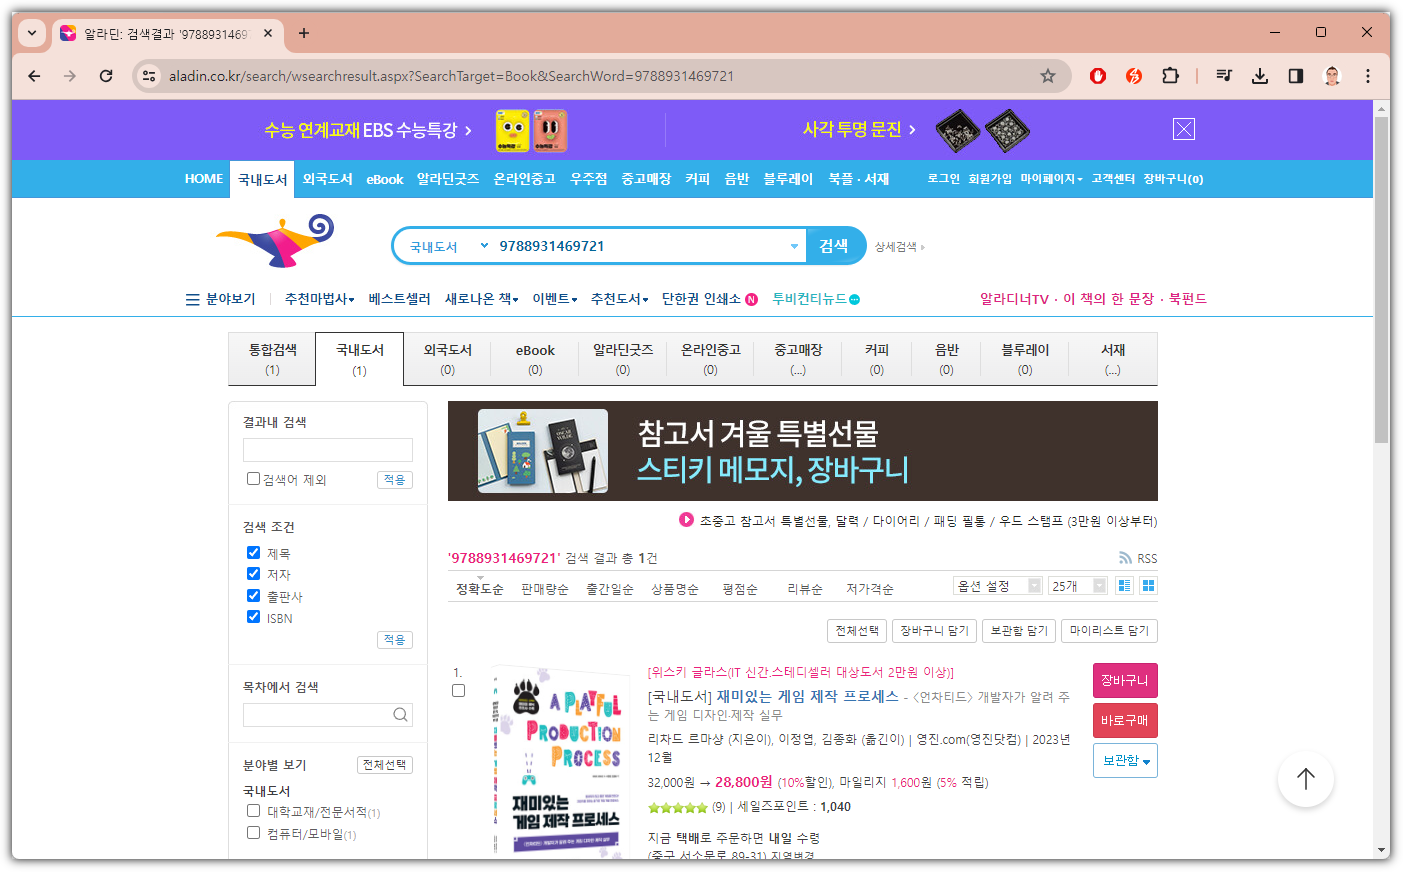This screenshot has height=872, width=1403.
Task: Click the back-to-top arrow button
Action: (1306, 779)
